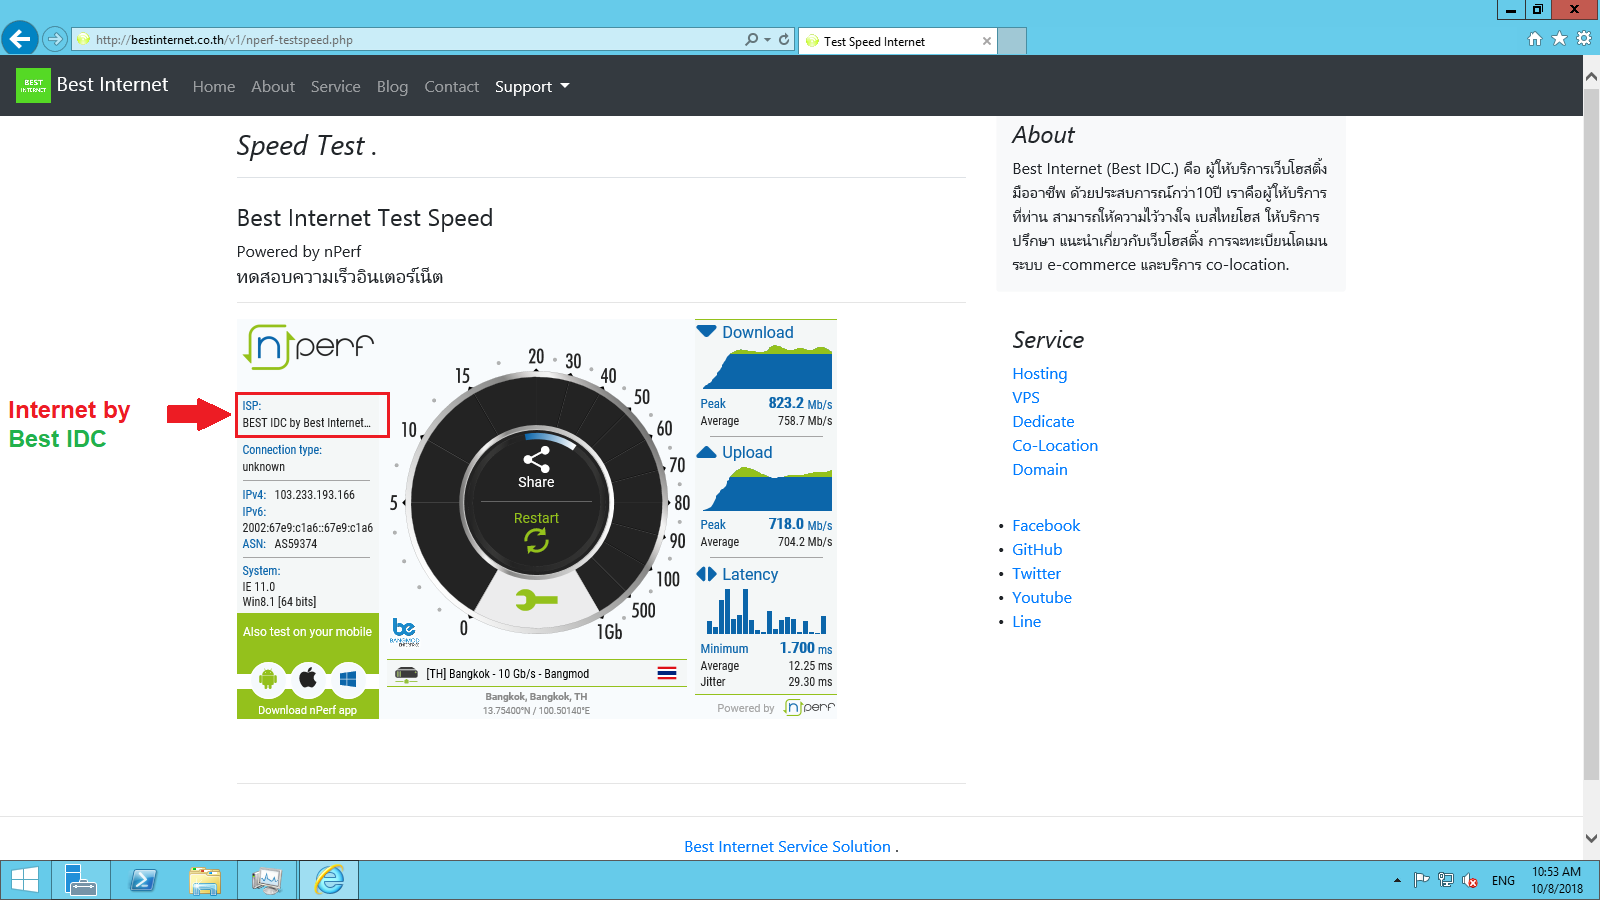Click the page scrollbar down arrow
This screenshot has height=900, width=1600.
point(1591,839)
